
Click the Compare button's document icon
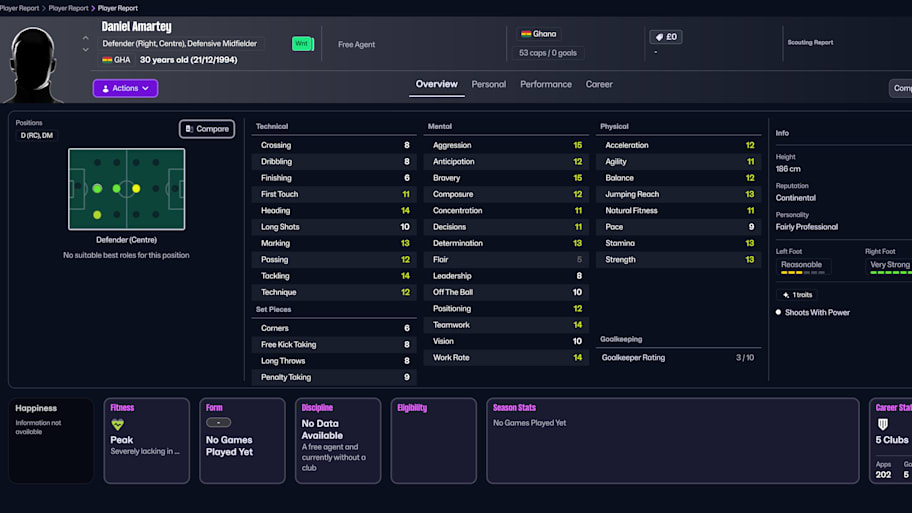(x=189, y=129)
